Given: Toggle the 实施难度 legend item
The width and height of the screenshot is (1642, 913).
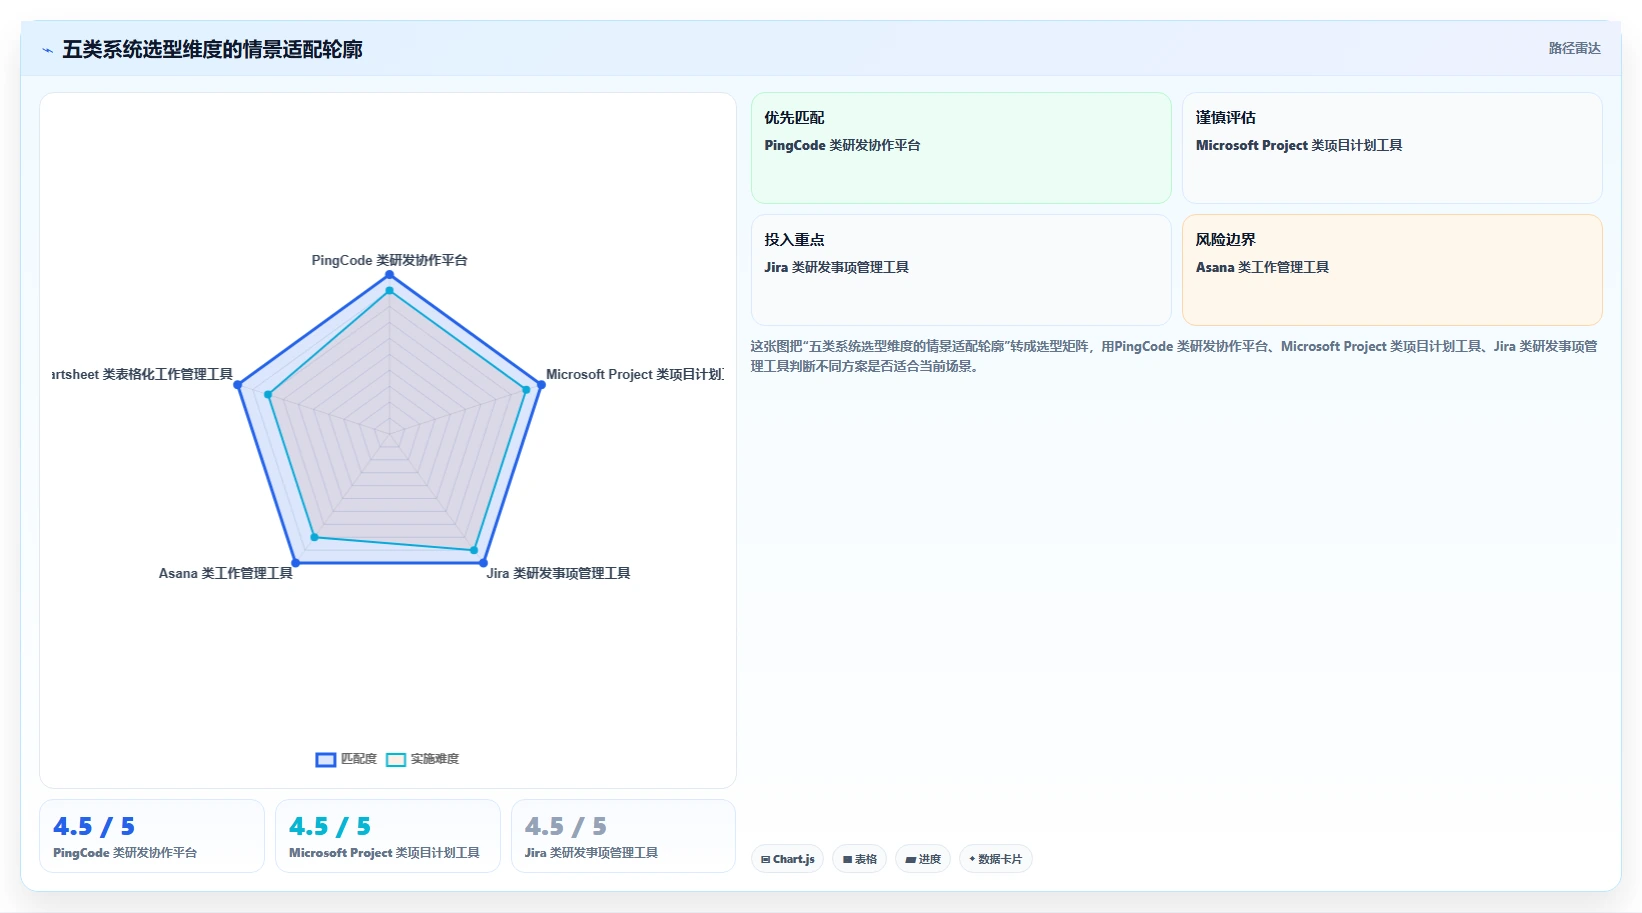Looking at the screenshot, I should 422,759.
